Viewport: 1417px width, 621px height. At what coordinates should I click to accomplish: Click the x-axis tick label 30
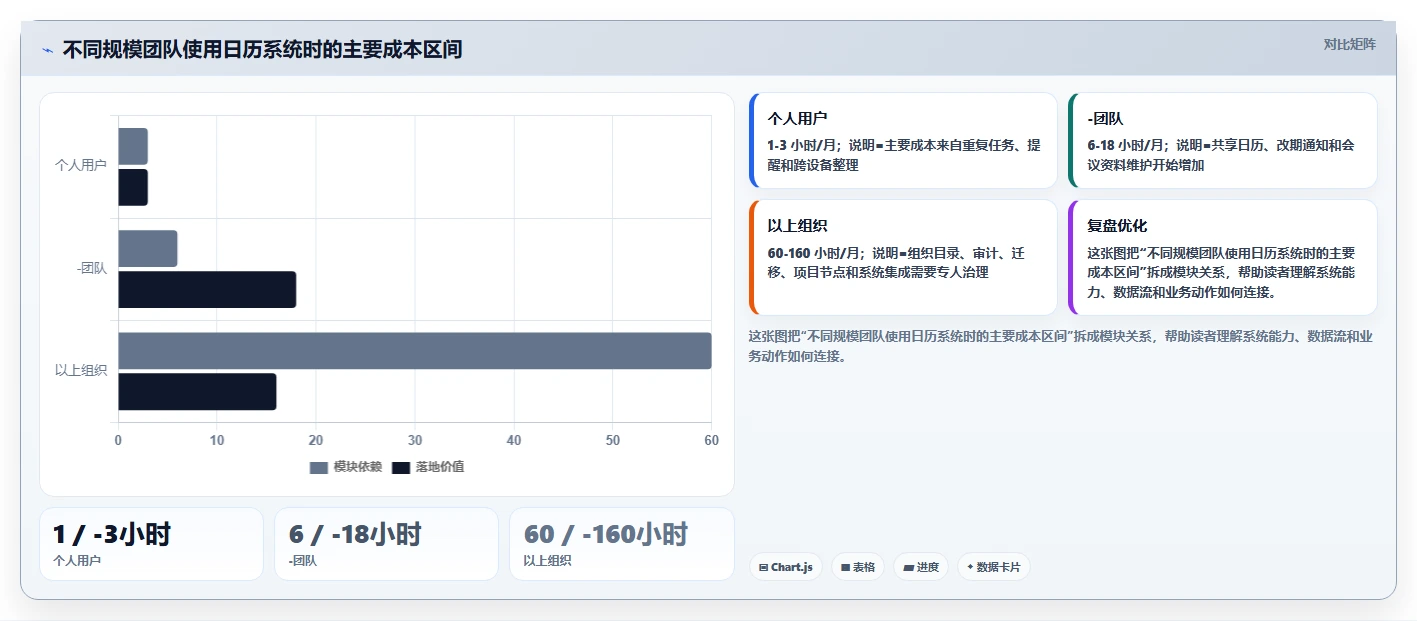(x=415, y=440)
